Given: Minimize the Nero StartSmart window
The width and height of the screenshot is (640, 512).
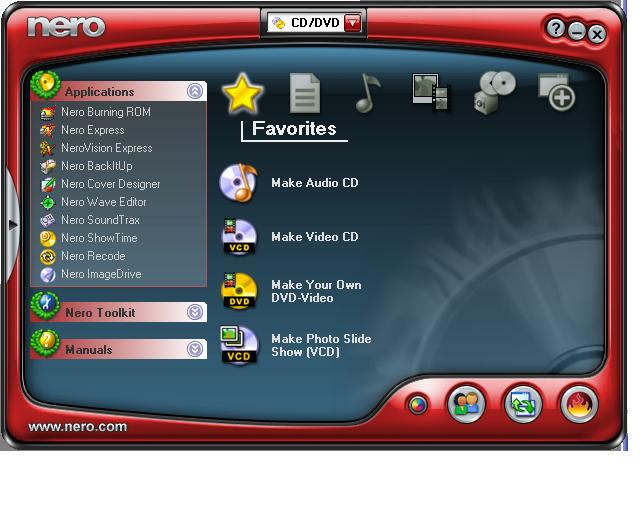Looking at the screenshot, I should click(577, 32).
